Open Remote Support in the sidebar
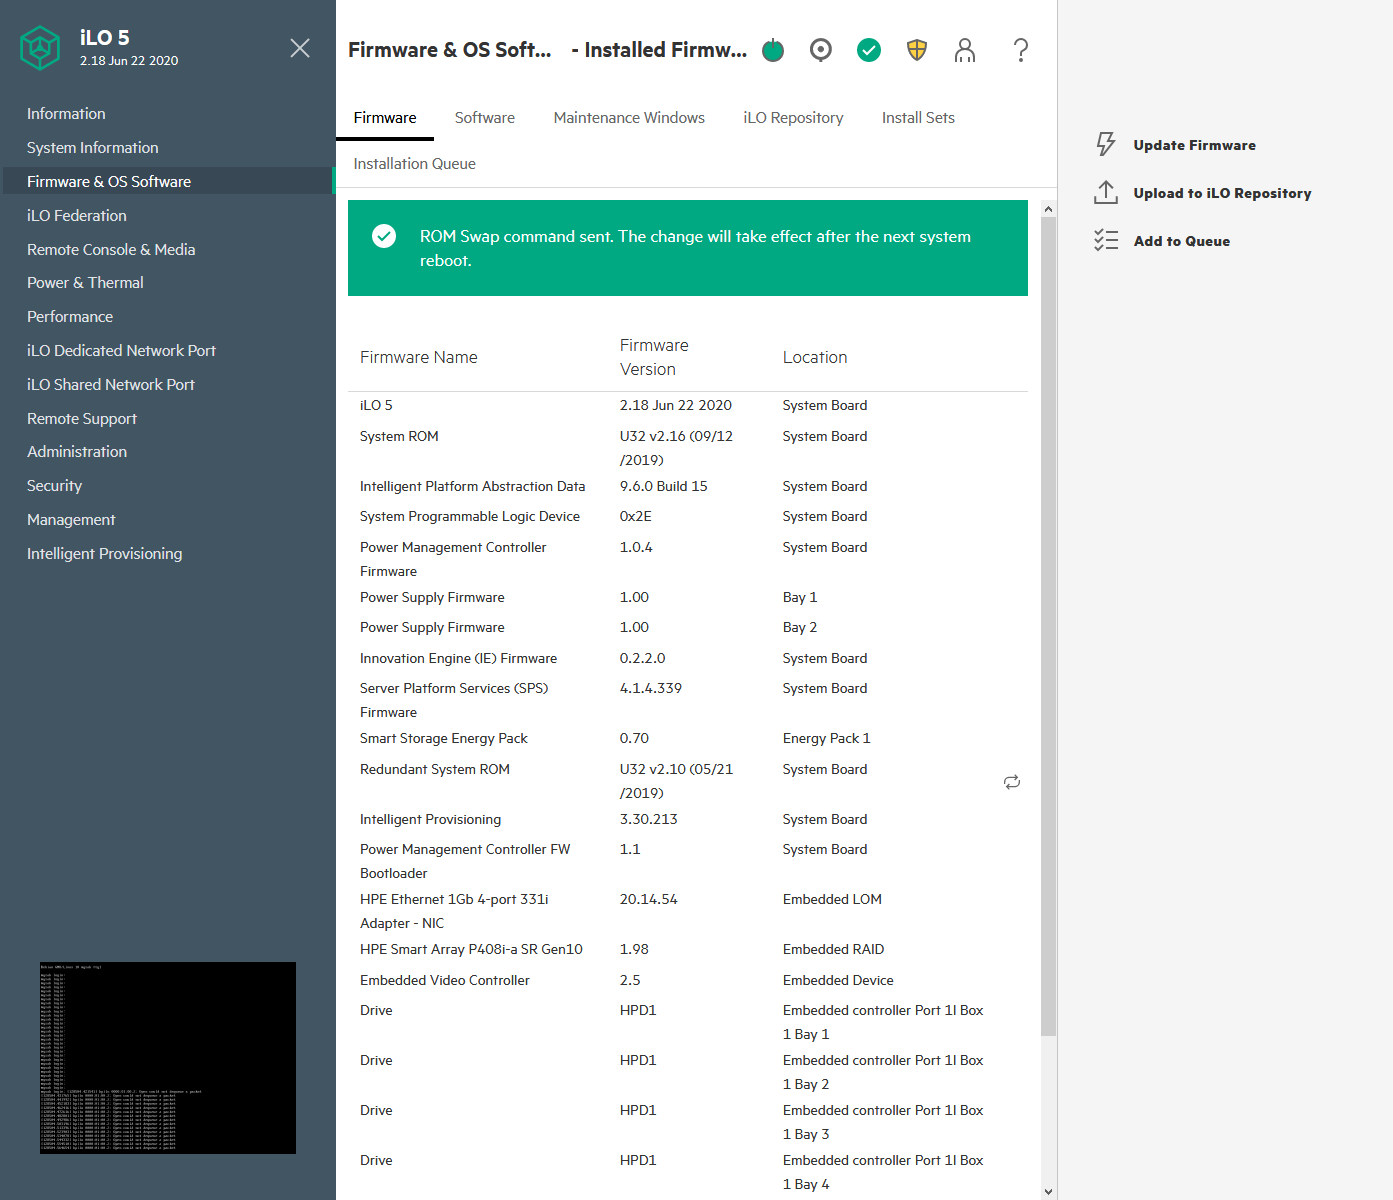Screen dimensions: 1393x1200 pos(82,419)
